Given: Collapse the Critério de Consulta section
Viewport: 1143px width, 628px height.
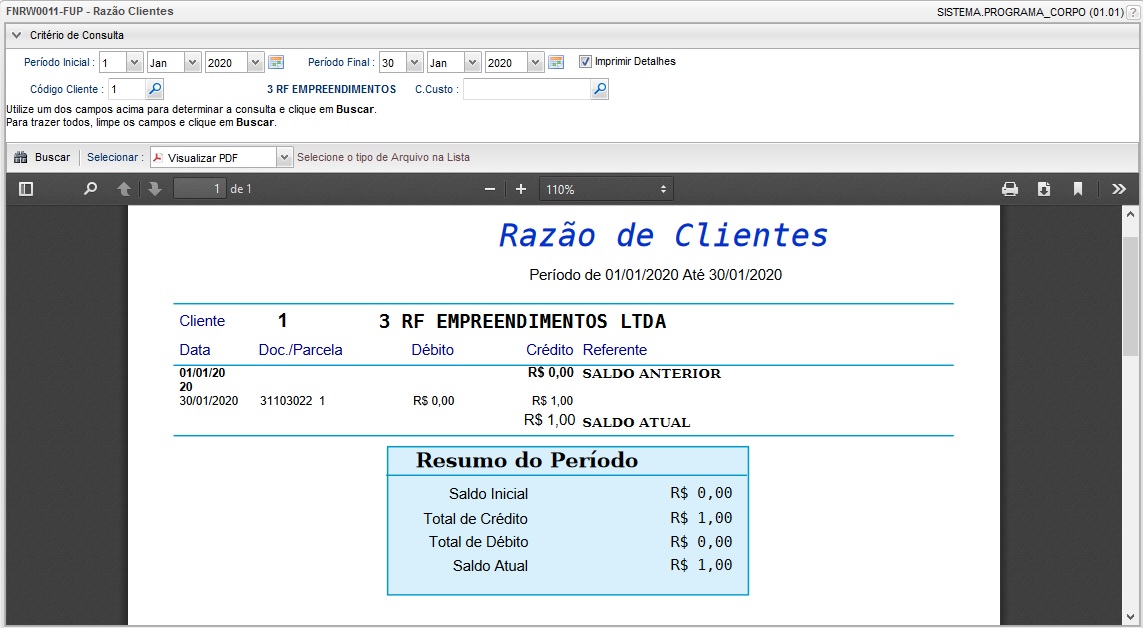Looking at the screenshot, I should click(x=15, y=34).
